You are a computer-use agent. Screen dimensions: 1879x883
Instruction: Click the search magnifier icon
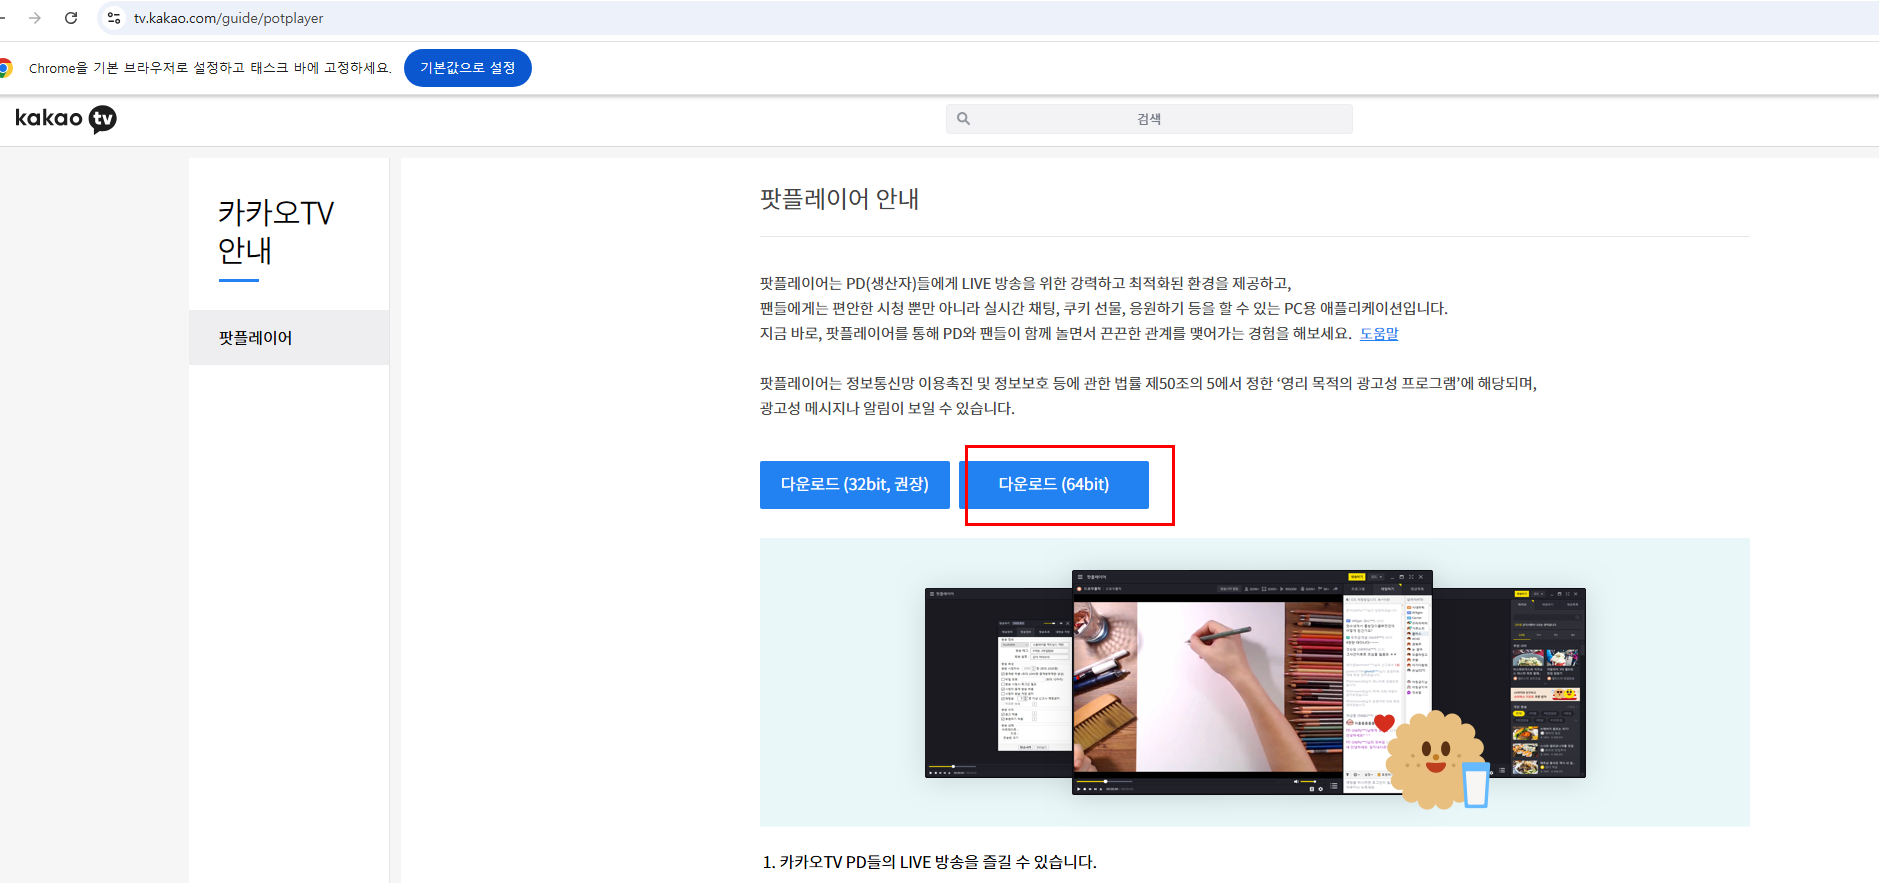[x=963, y=119]
